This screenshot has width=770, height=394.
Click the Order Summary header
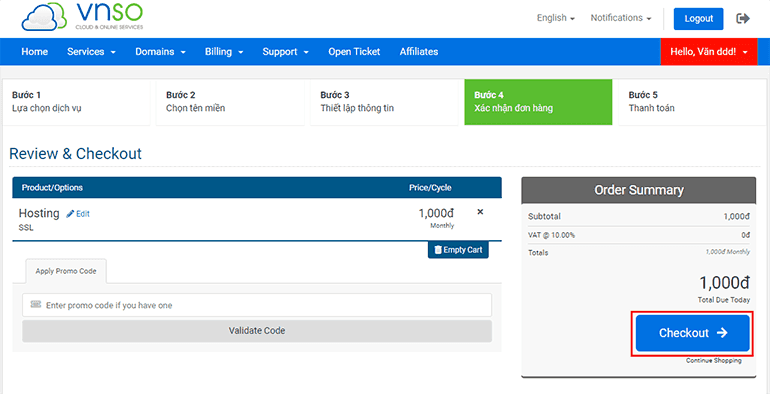(x=638, y=190)
